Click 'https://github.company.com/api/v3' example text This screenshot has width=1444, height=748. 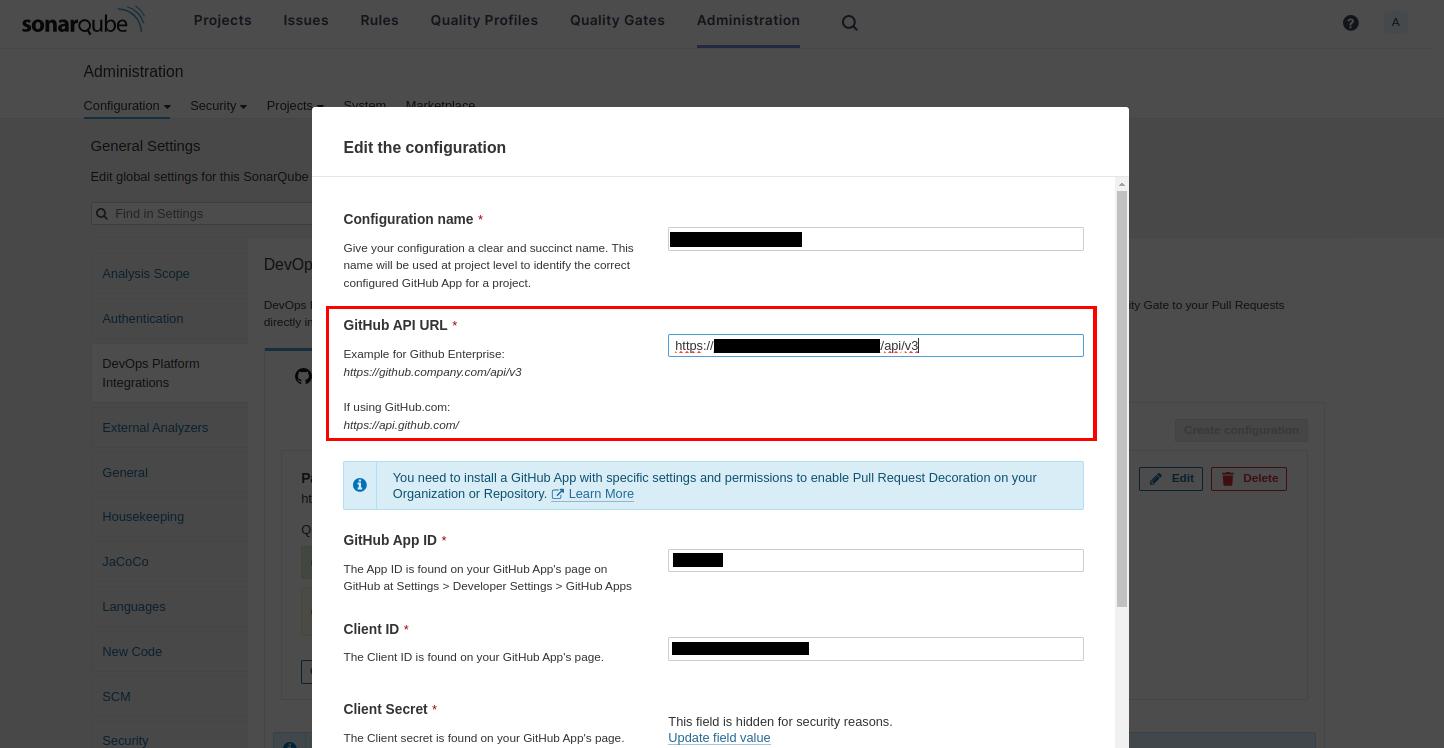[432, 372]
